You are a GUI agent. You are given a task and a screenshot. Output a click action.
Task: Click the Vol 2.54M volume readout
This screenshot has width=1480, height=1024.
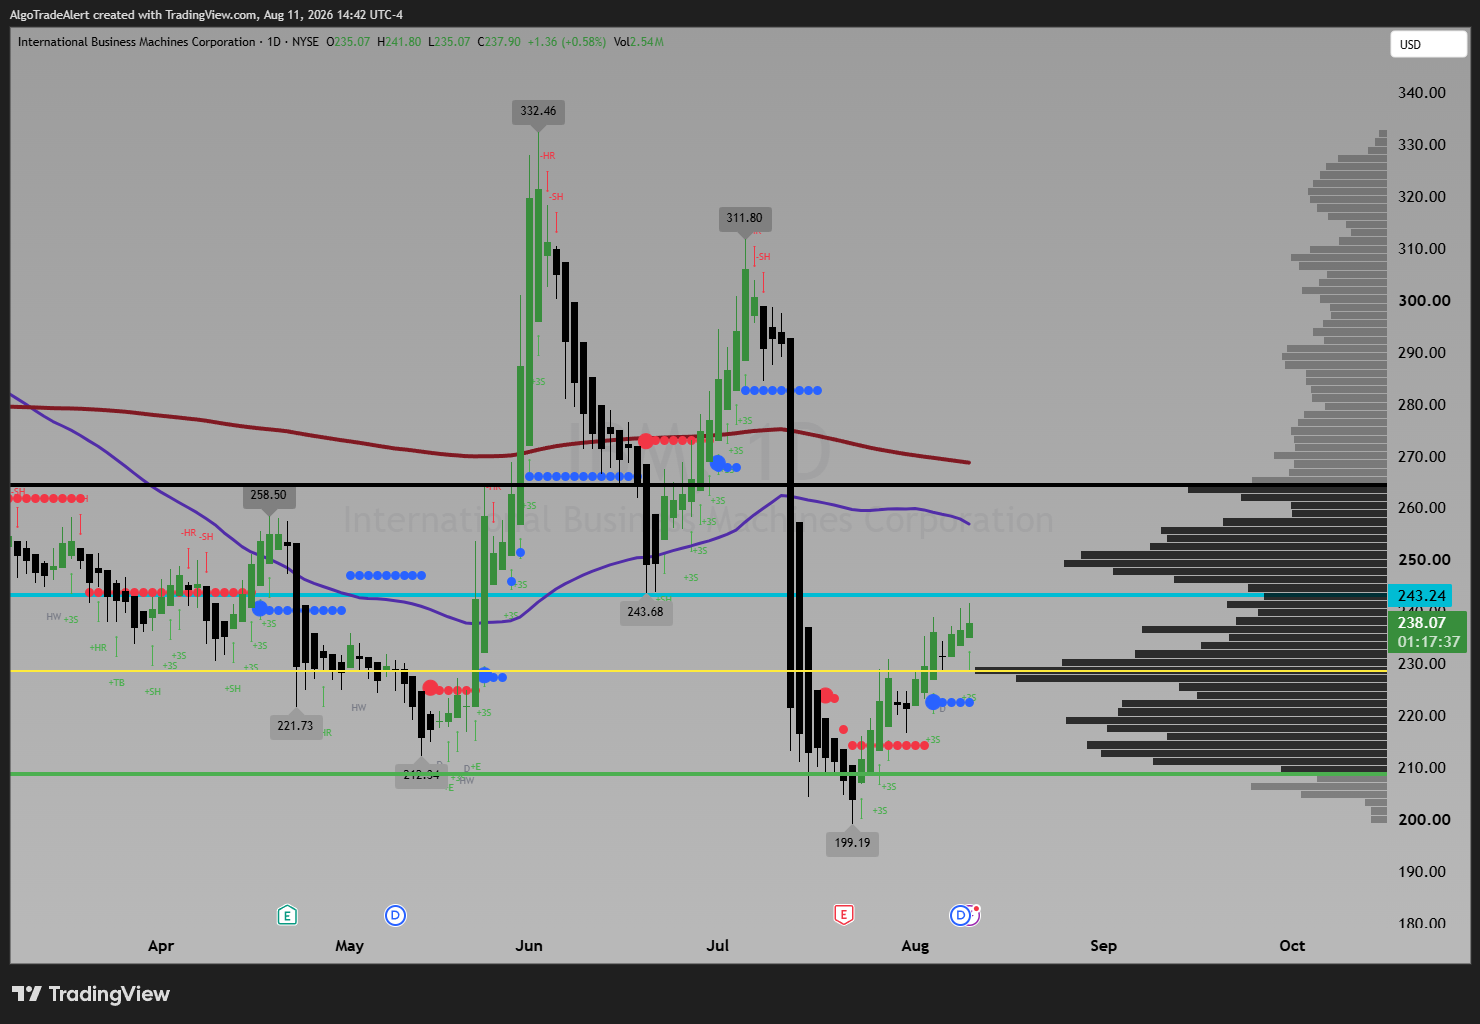[x=639, y=42]
